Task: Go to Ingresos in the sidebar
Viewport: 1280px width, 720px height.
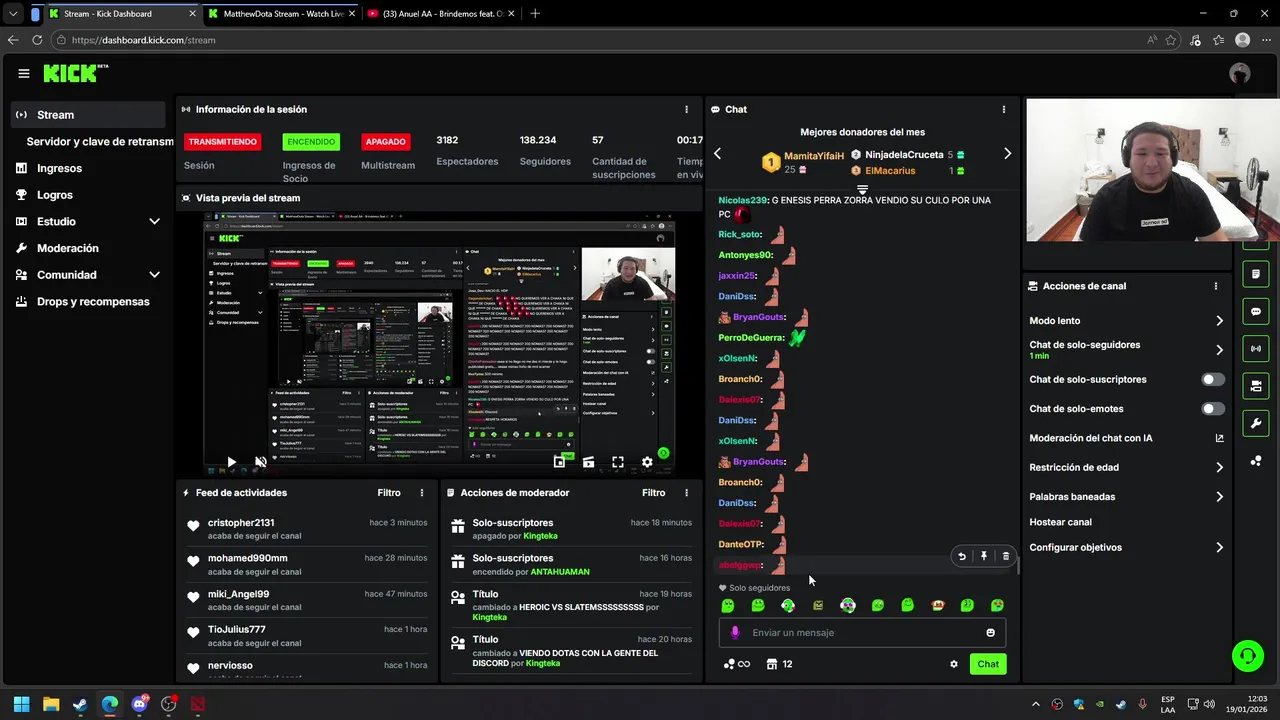Action: (x=59, y=168)
